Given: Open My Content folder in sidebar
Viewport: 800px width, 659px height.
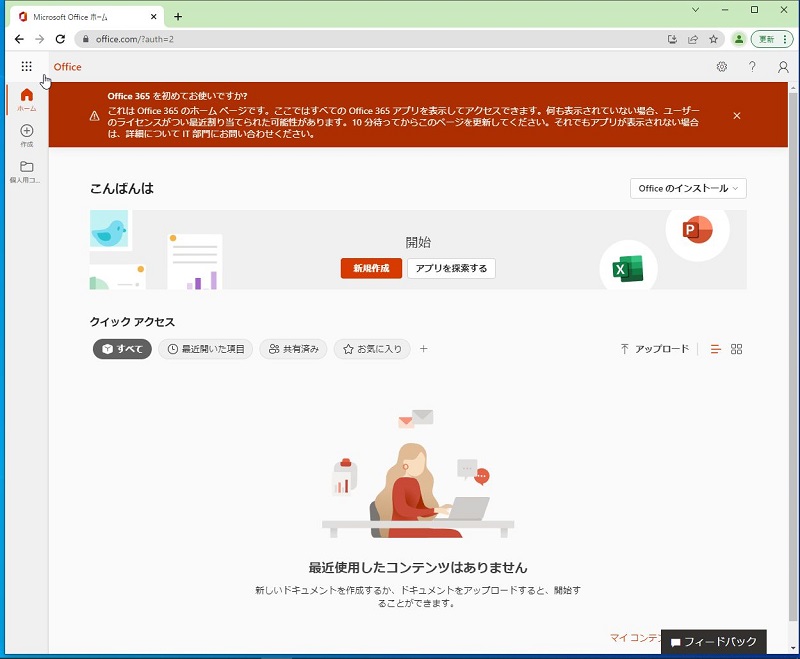Looking at the screenshot, I should (27, 172).
